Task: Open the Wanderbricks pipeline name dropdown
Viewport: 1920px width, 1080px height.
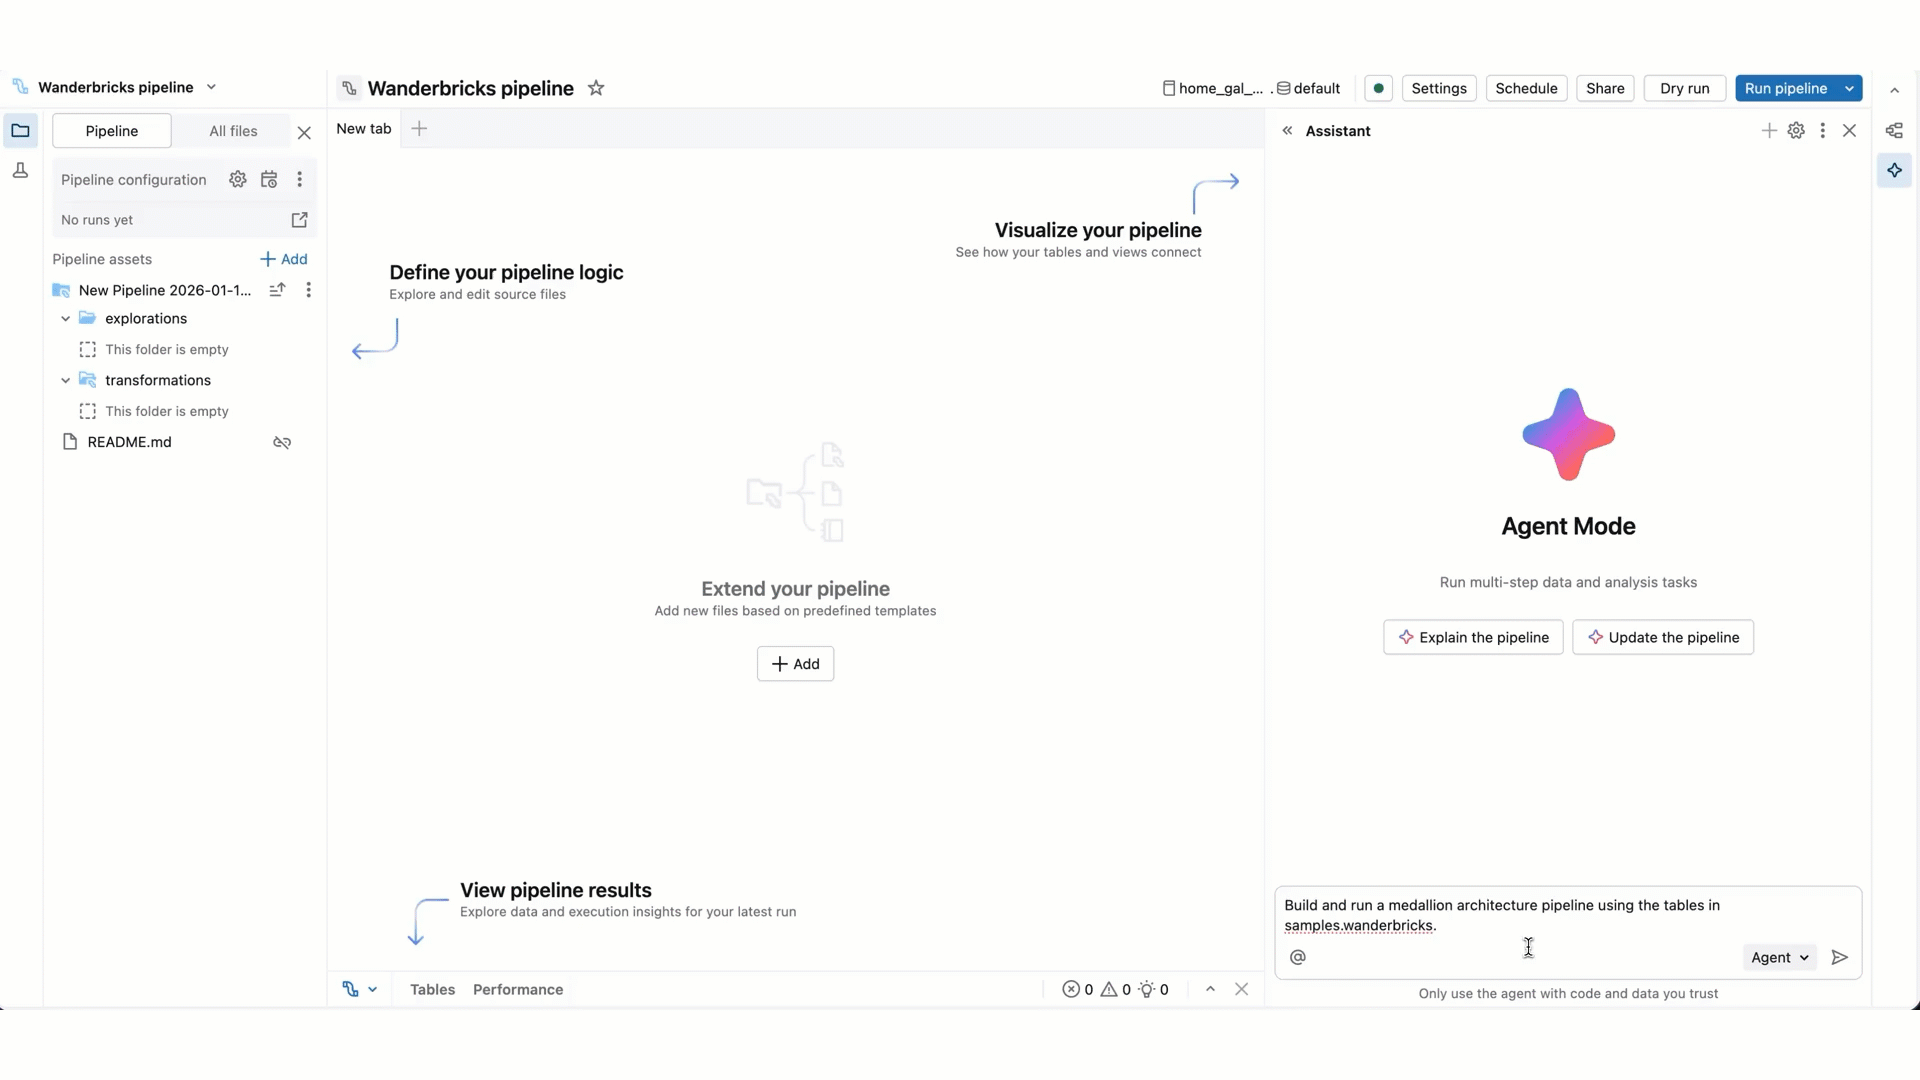Action: tap(211, 86)
